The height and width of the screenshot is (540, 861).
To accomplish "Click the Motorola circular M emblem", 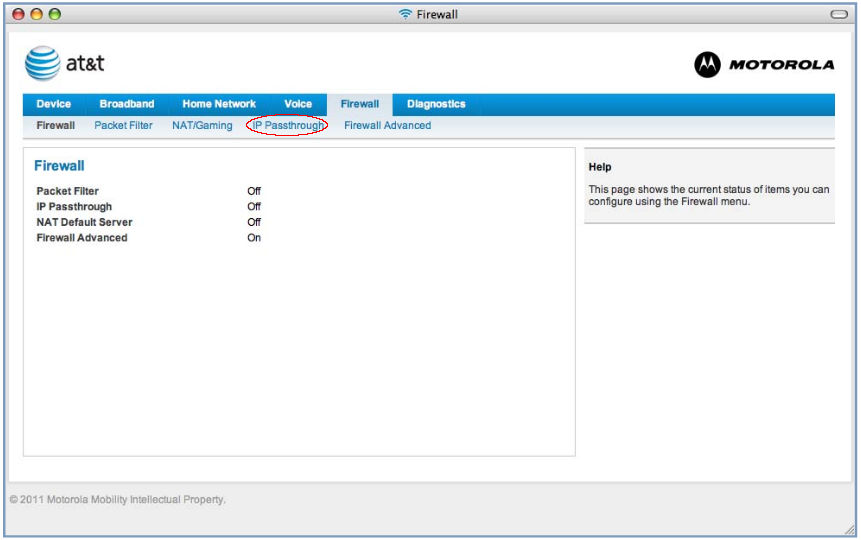I will [707, 65].
